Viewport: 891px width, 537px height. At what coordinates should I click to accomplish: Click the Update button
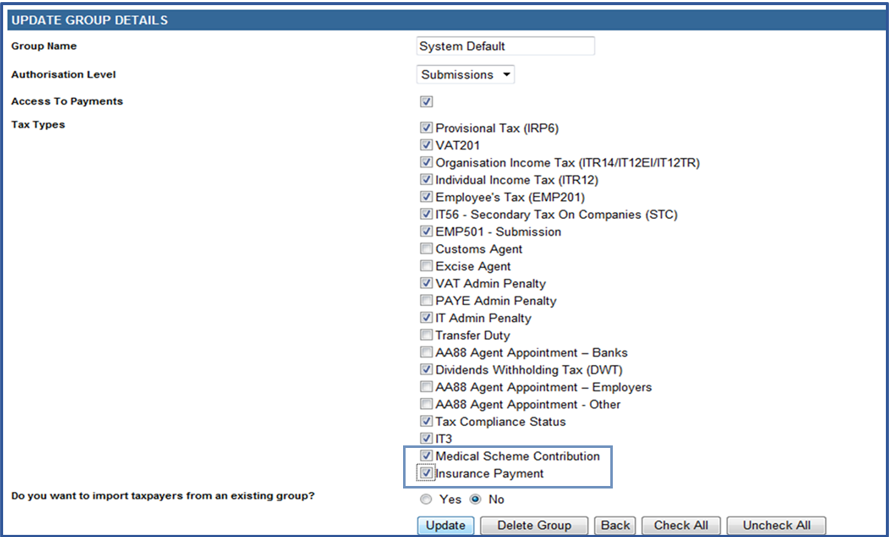pyautogui.click(x=445, y=526)
